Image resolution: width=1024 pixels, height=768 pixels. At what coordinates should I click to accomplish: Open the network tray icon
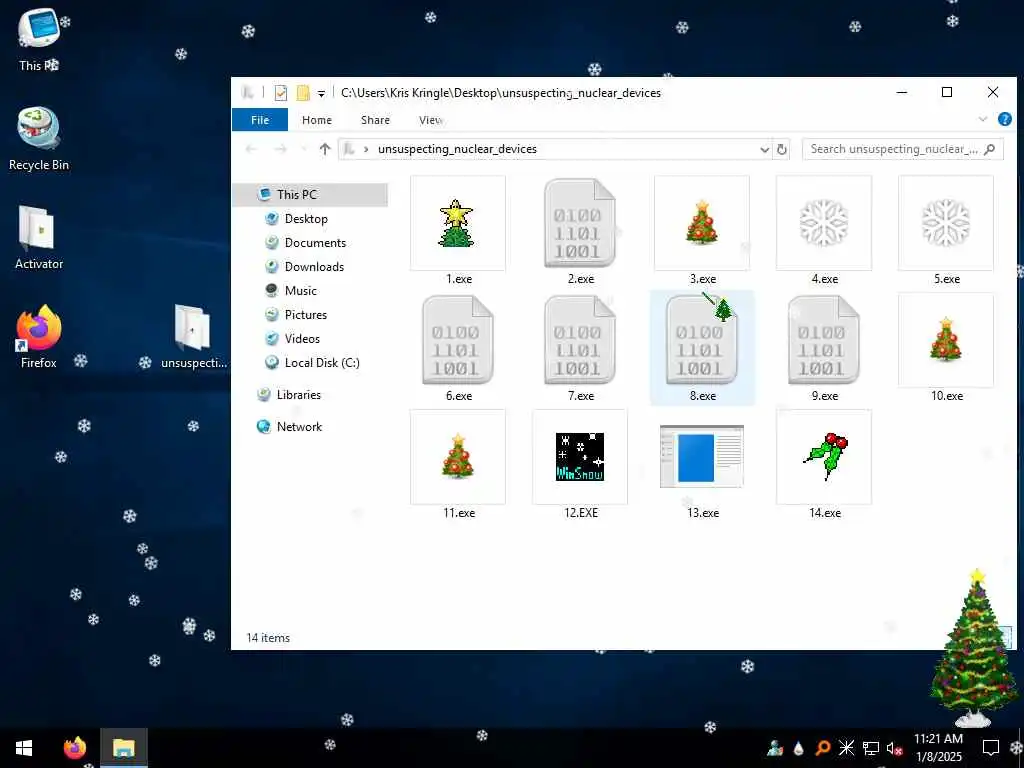tap(871, 748)
